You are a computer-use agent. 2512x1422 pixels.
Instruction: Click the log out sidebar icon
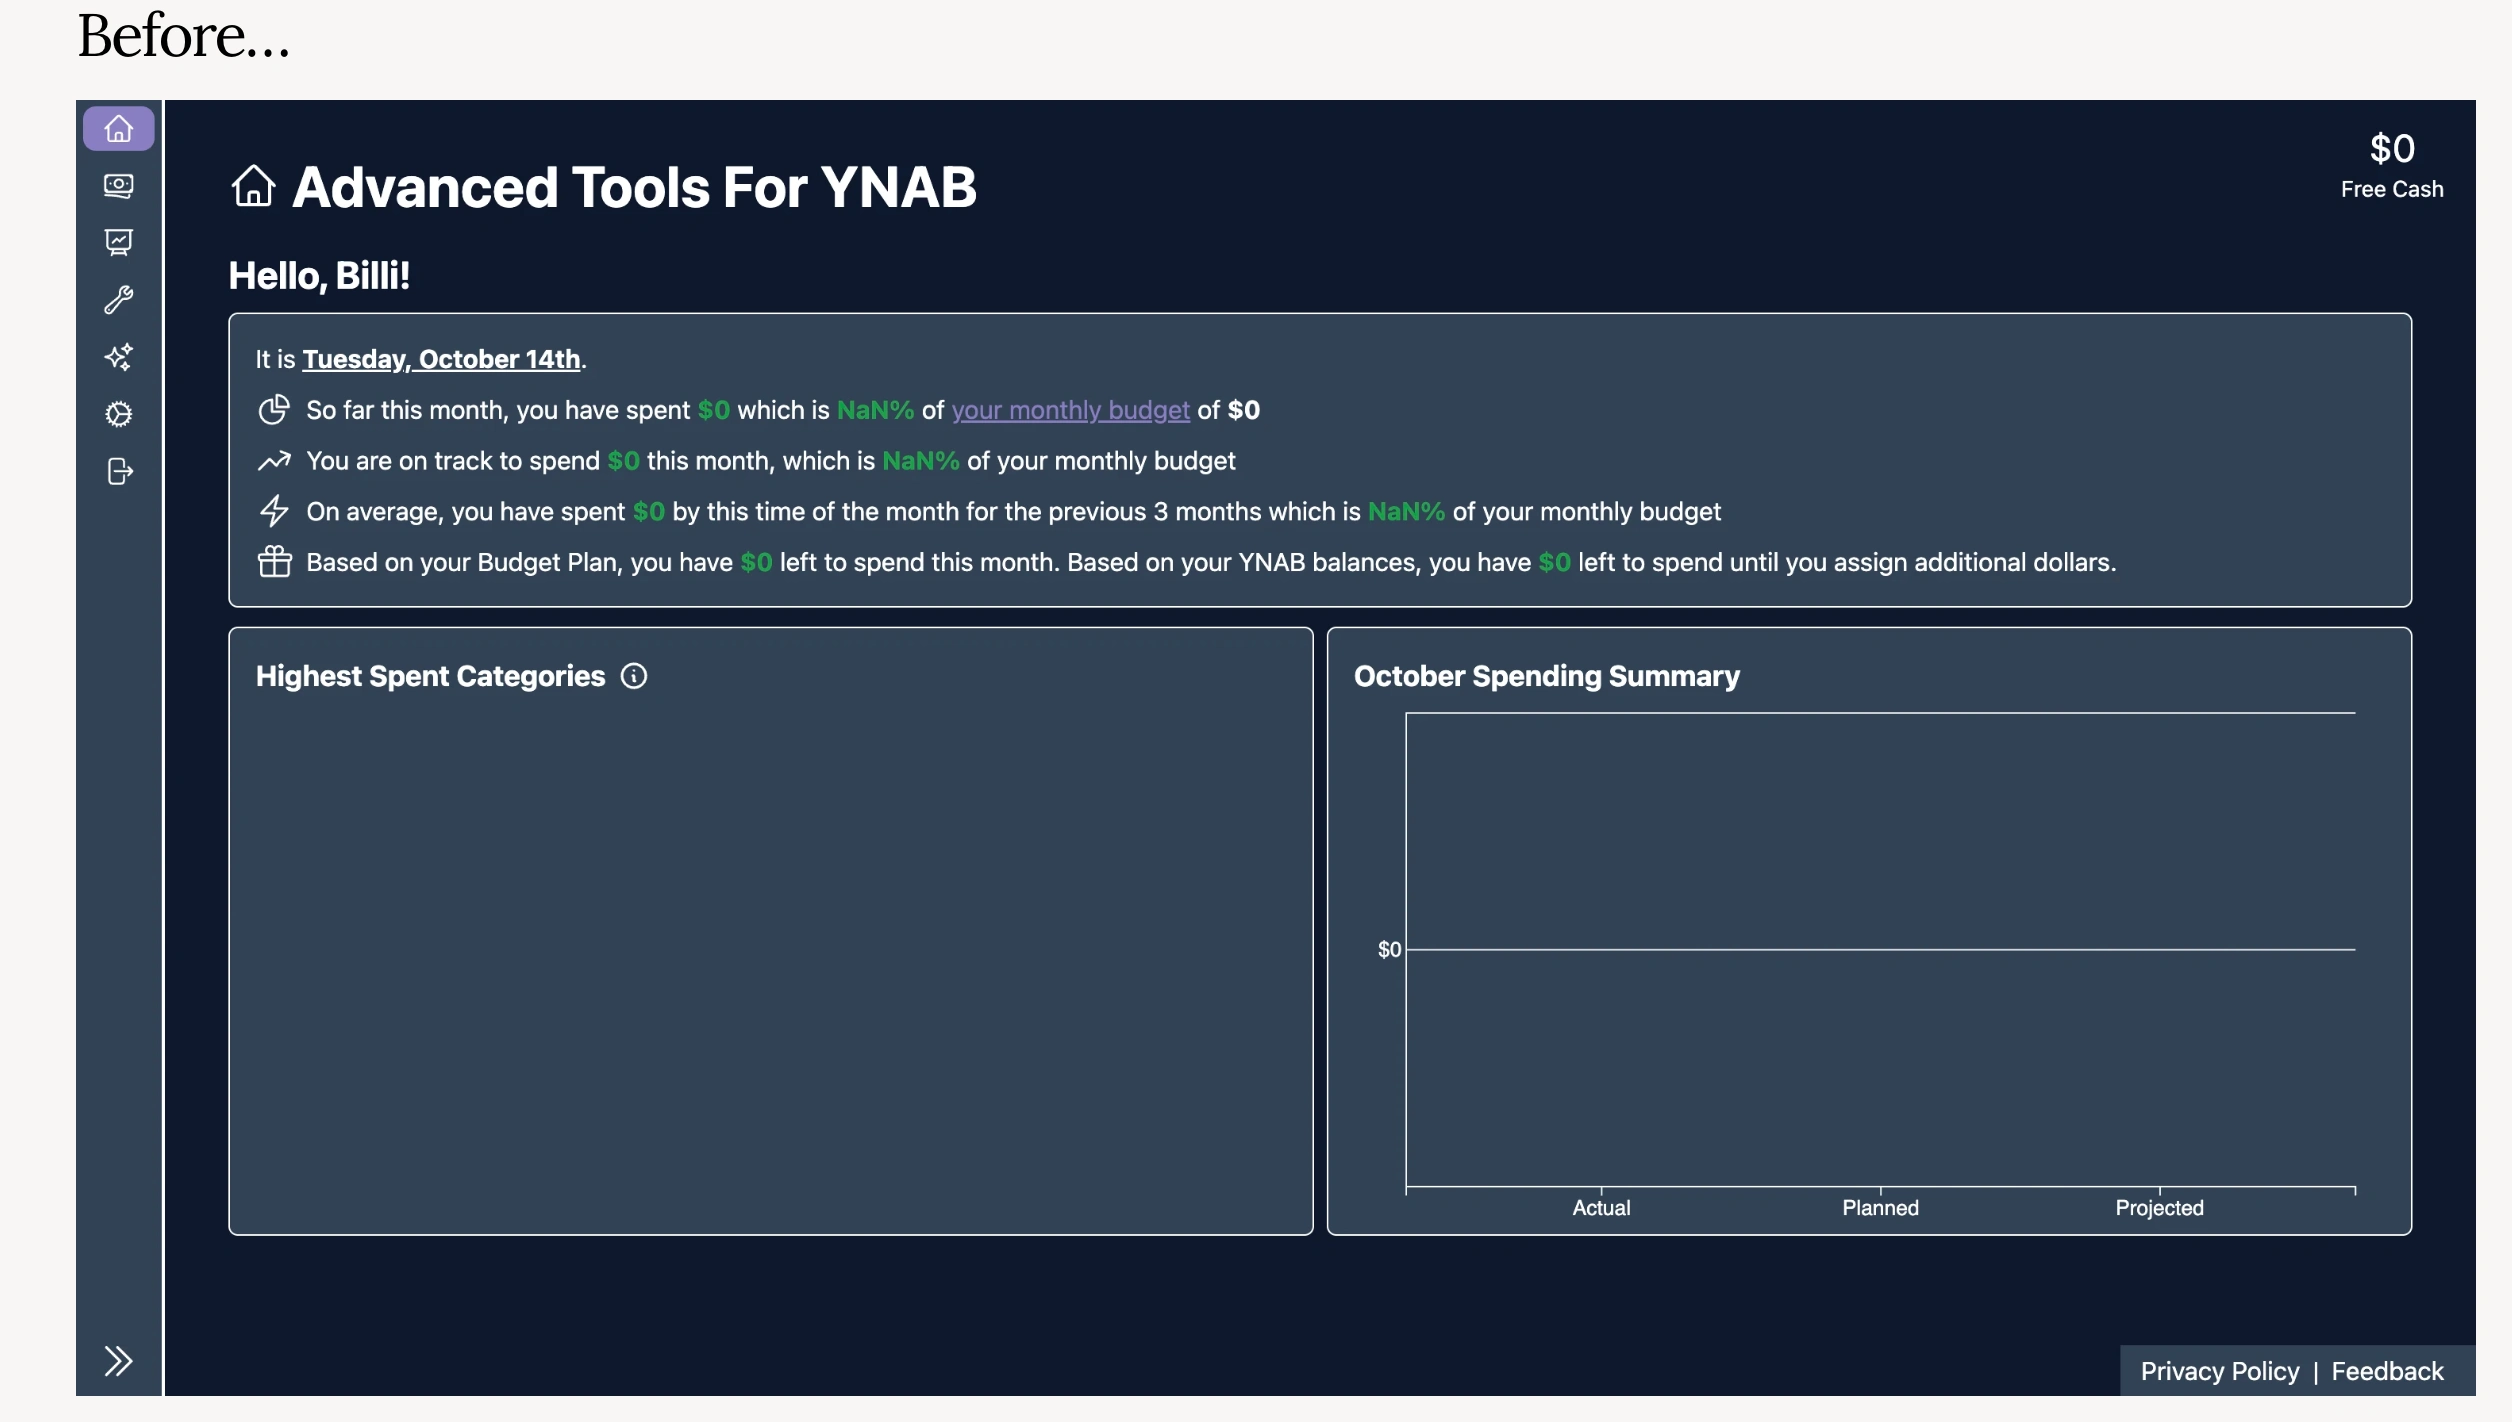119,471
